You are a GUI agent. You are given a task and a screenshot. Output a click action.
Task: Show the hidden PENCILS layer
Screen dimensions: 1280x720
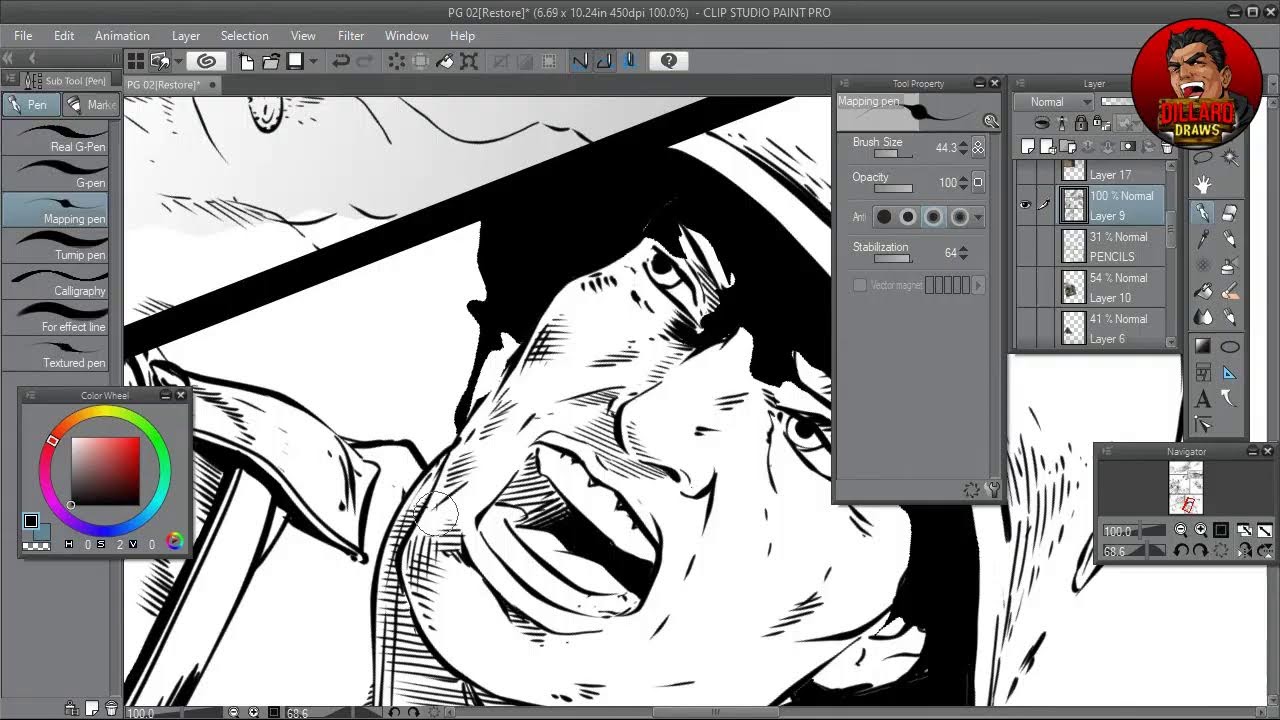pos(1025,246)
